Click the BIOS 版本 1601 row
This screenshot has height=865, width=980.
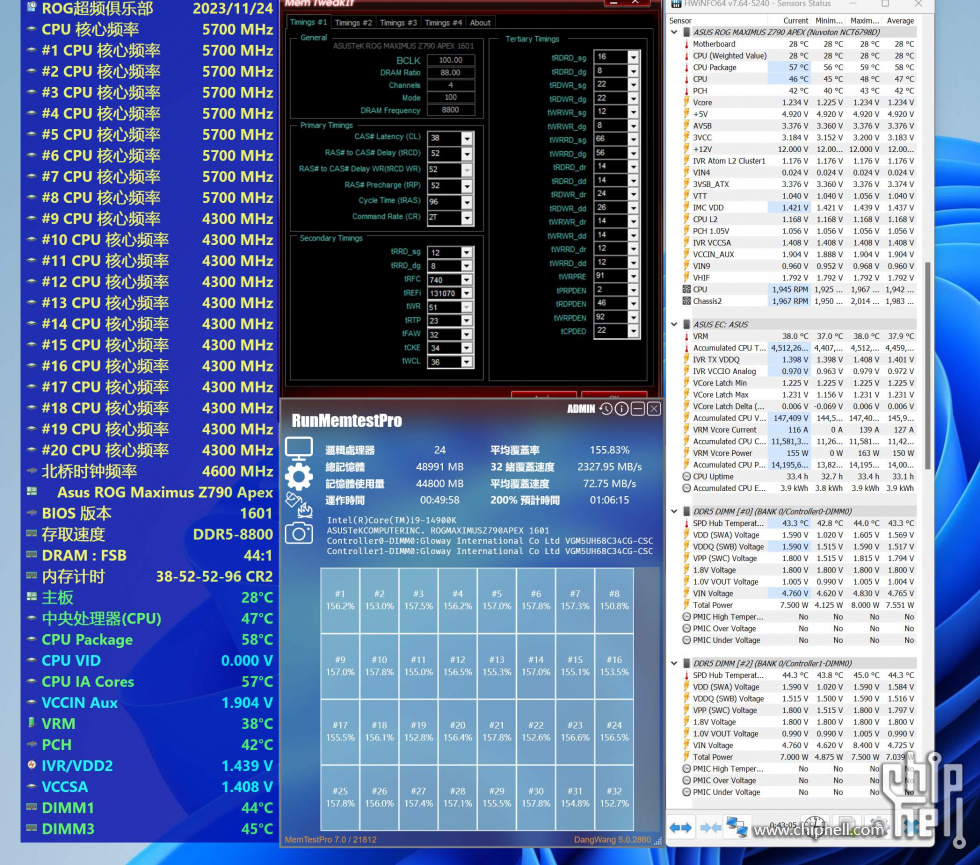click(x=149, y=513)
